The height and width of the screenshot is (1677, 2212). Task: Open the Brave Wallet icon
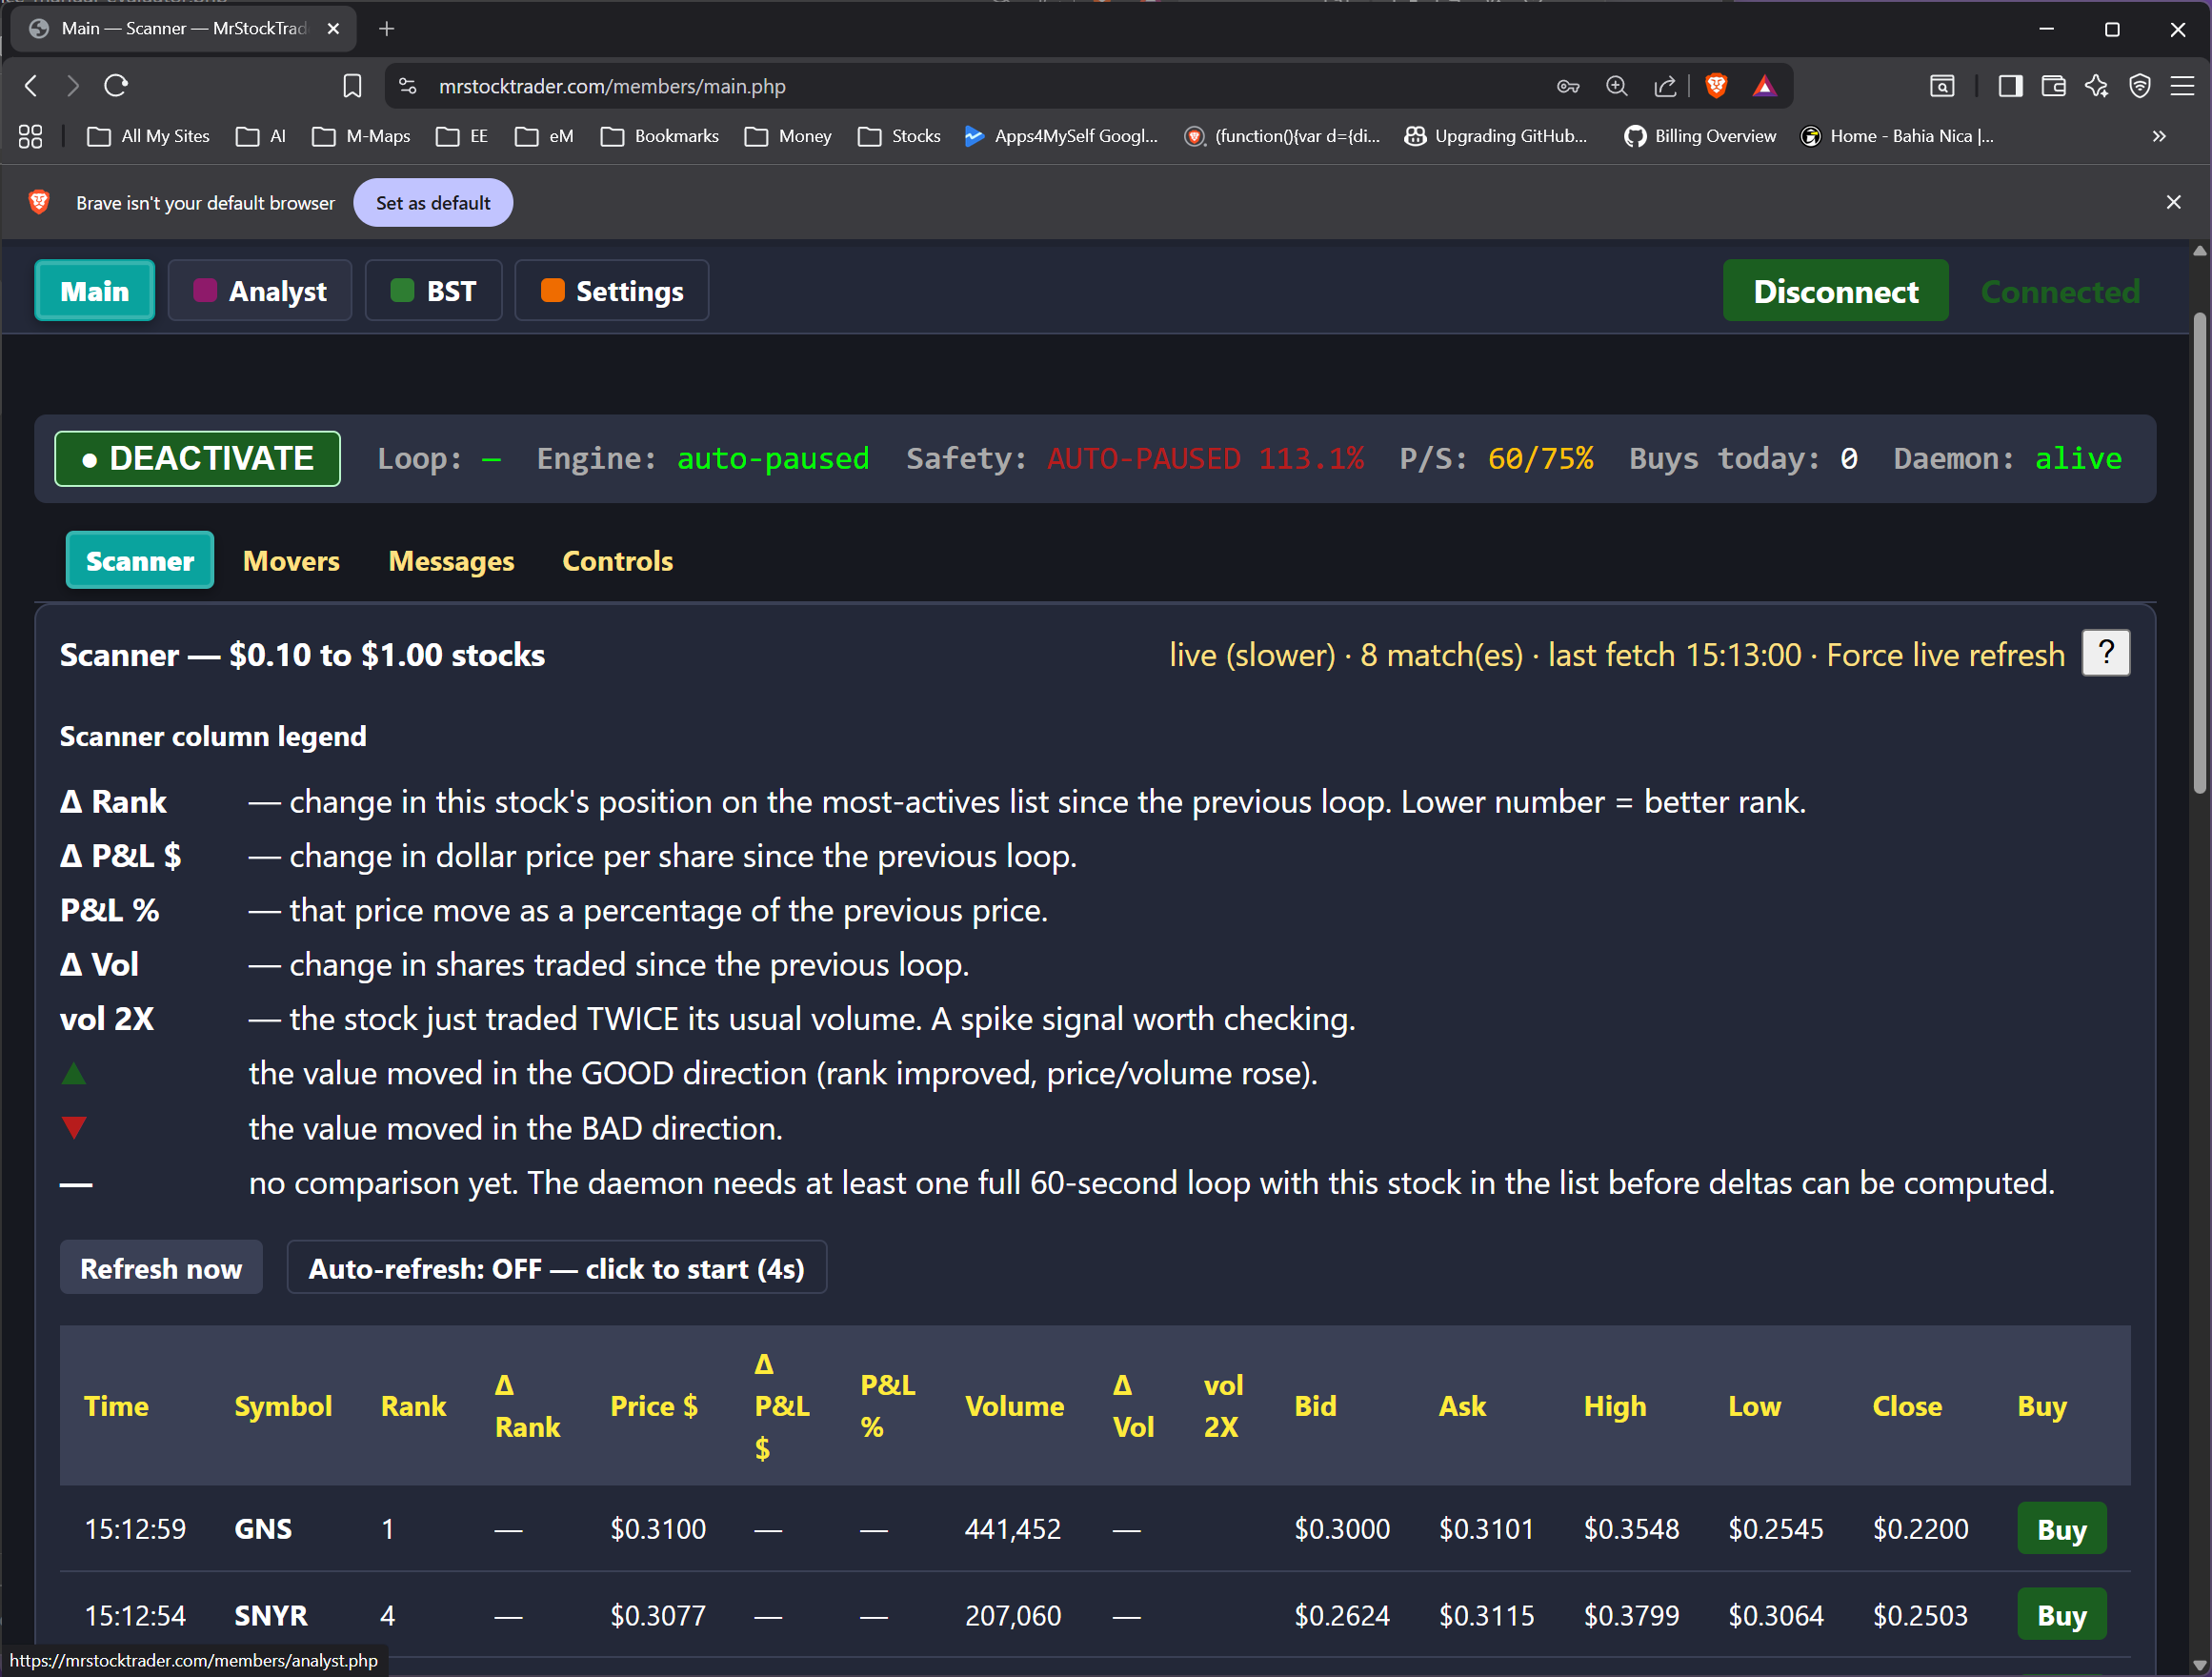[2053, 86]
